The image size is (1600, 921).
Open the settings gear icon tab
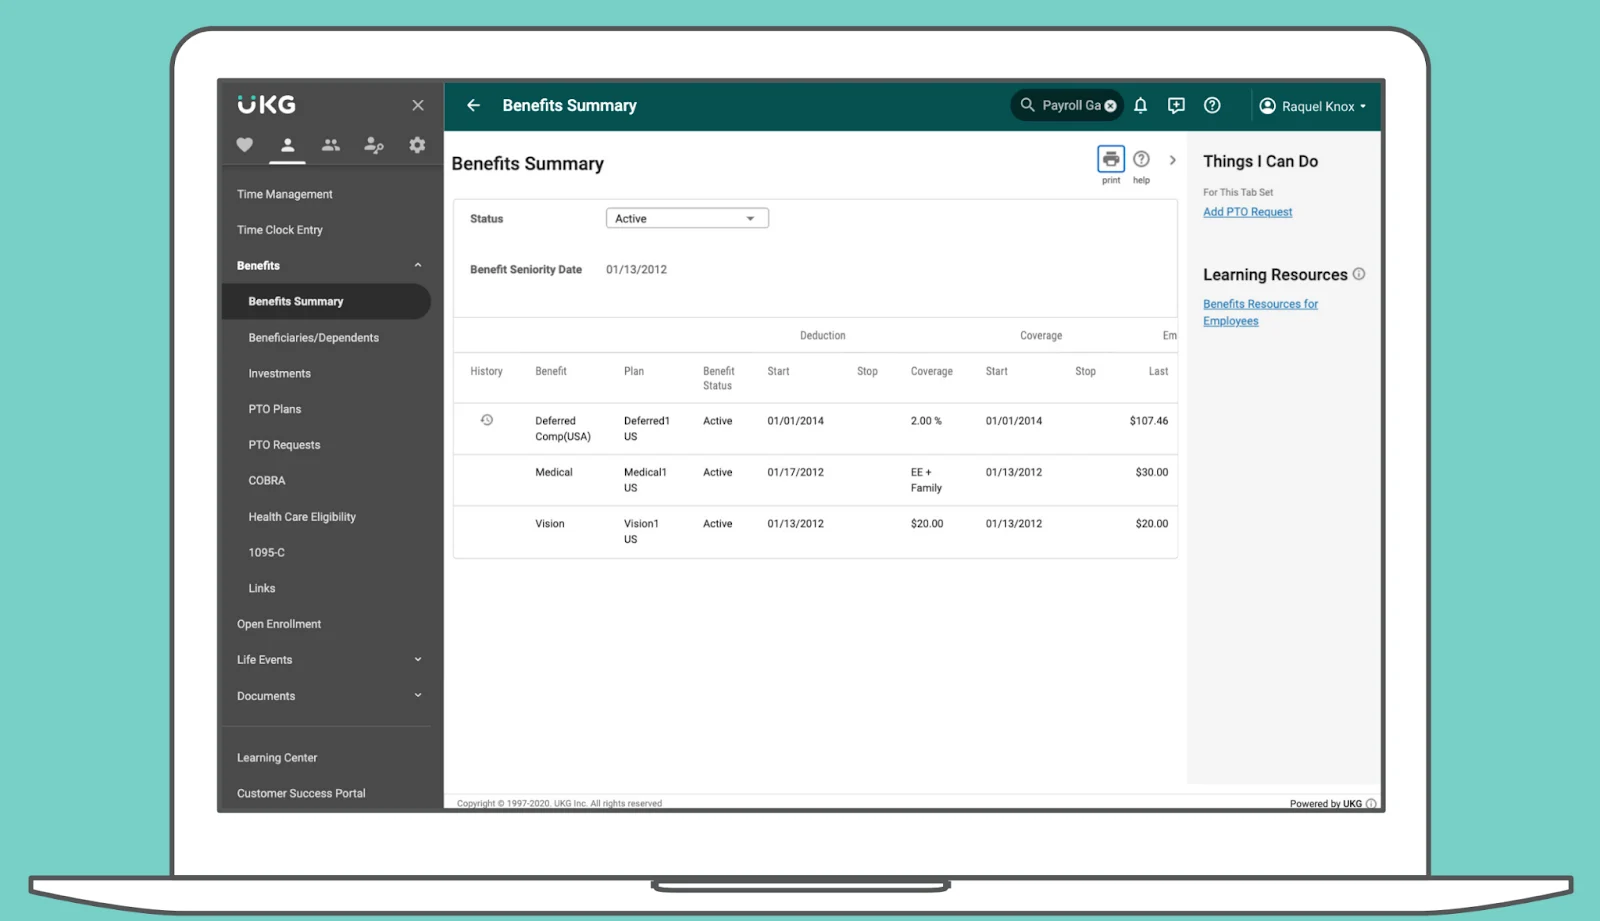pyautogui.click(x=417, y=145)
